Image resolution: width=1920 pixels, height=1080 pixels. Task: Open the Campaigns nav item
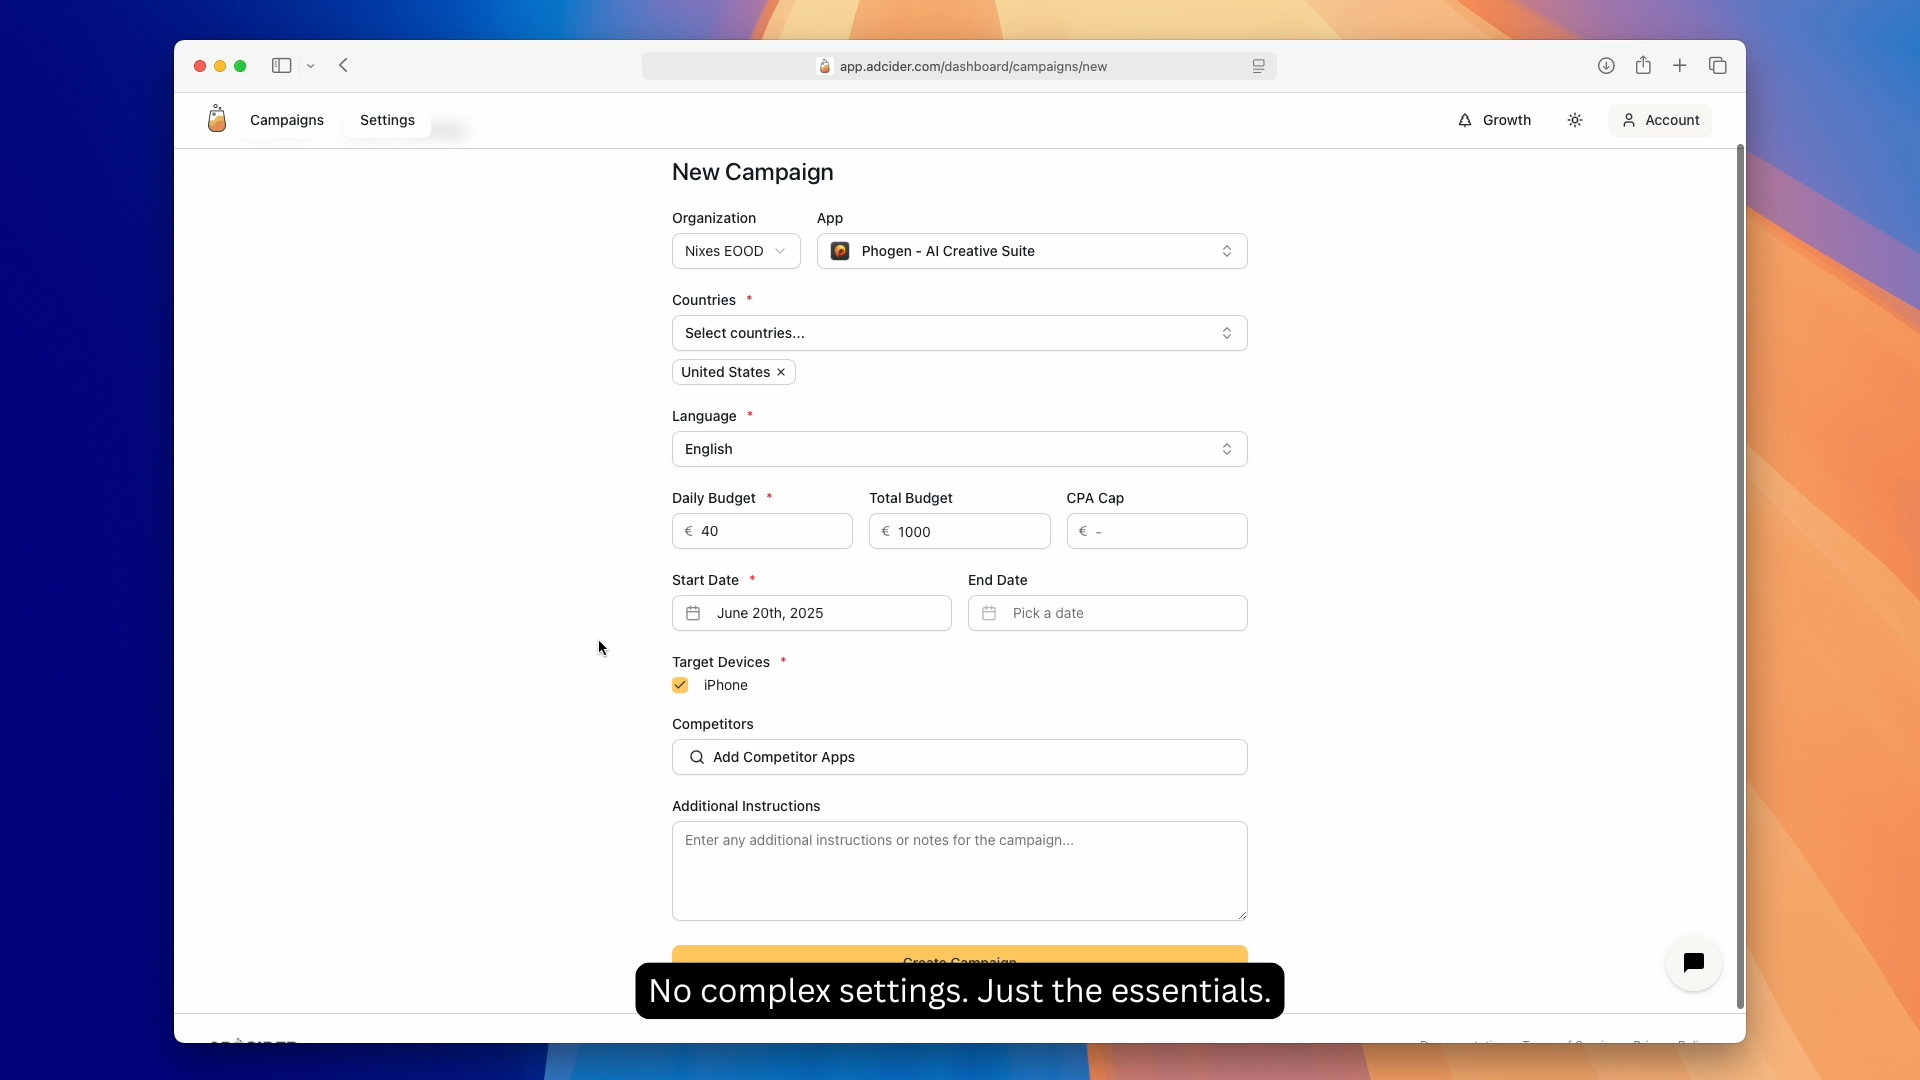[287, 120]
